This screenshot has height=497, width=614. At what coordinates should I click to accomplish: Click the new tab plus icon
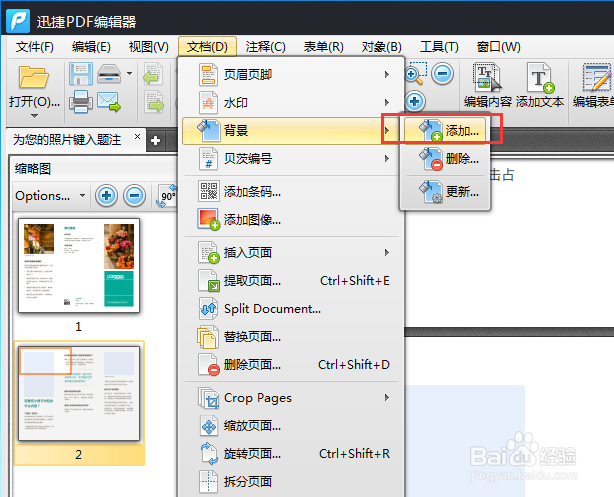tap(155, 141)
